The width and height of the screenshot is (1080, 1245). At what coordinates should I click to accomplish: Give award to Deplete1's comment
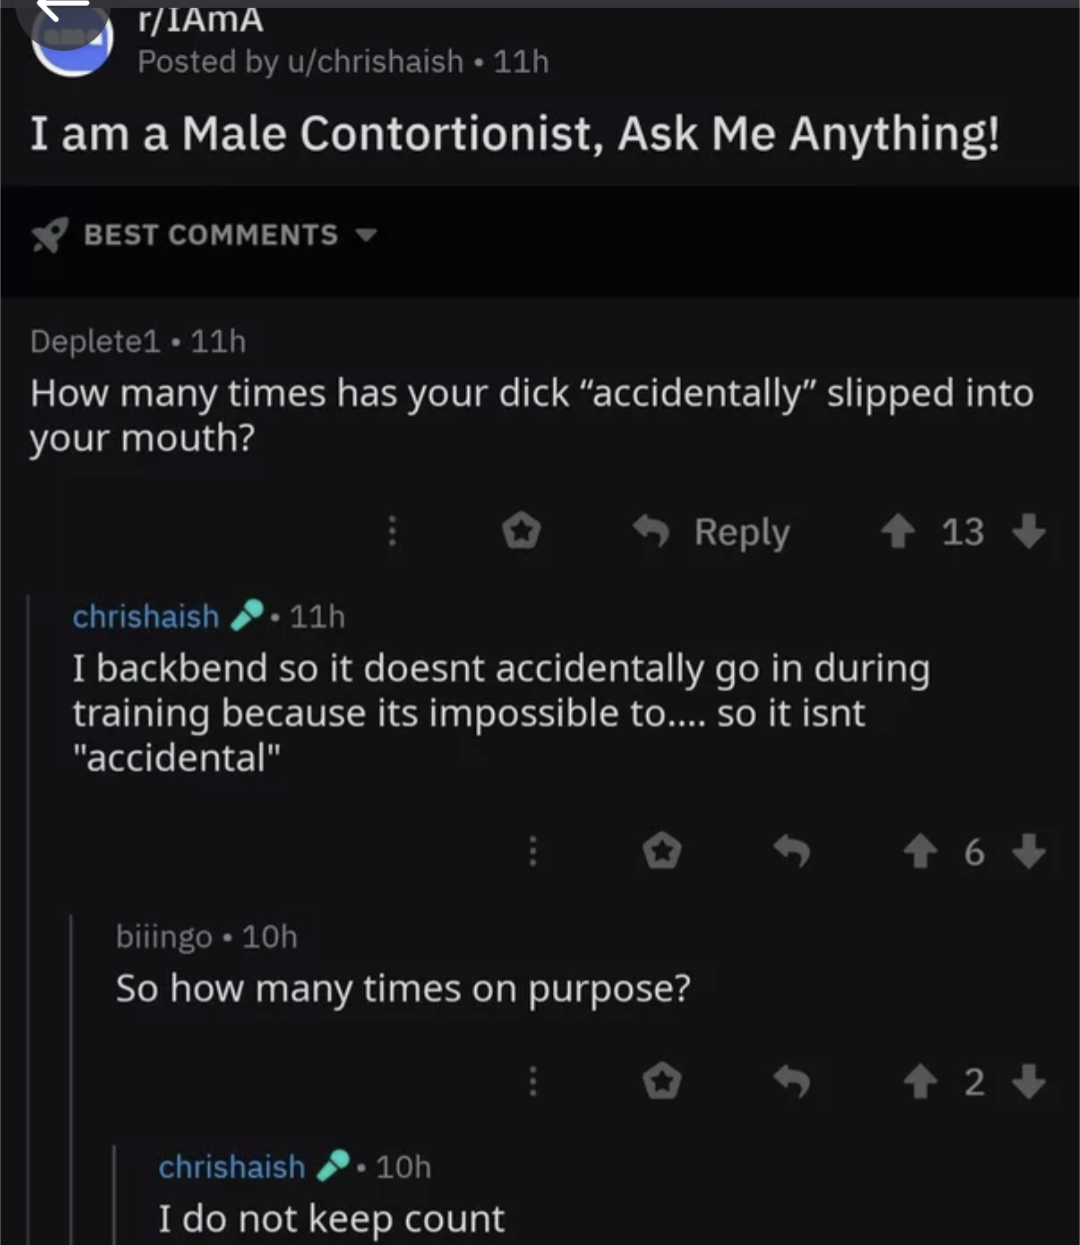[521, 531]
